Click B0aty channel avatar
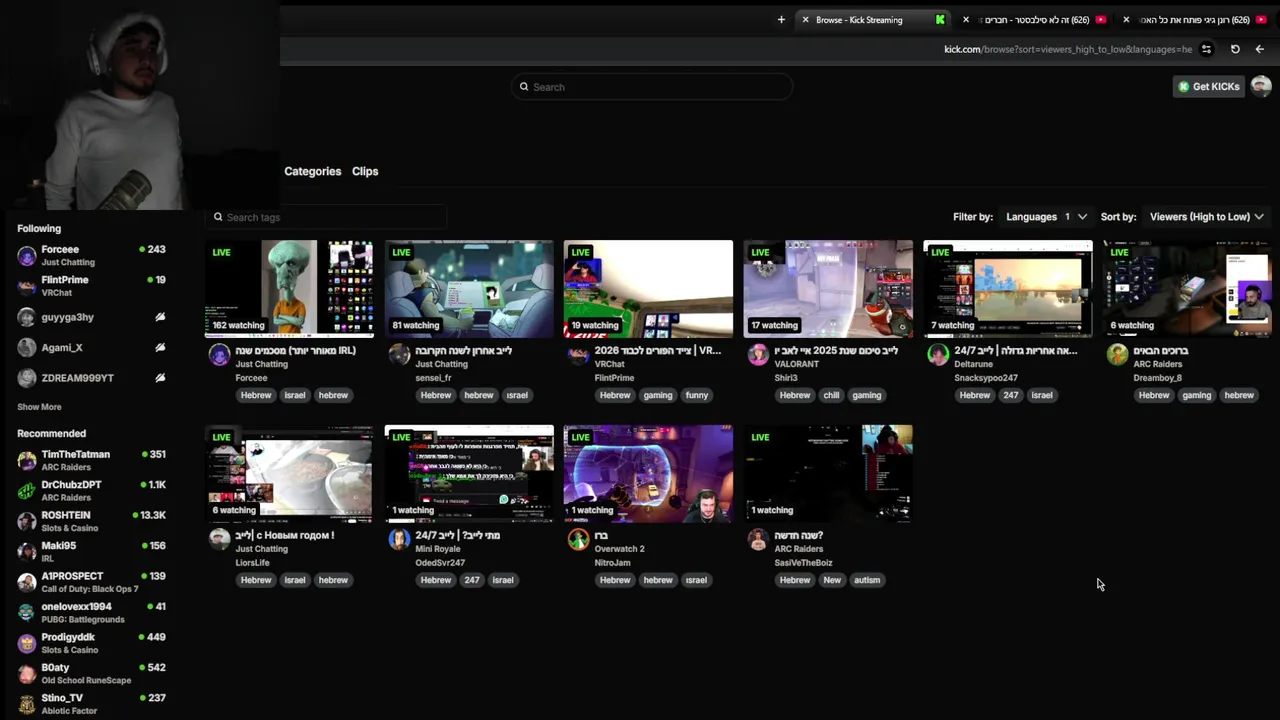Image resolution: width=1280 pixels, height=720 pixels. click(27, 674)
